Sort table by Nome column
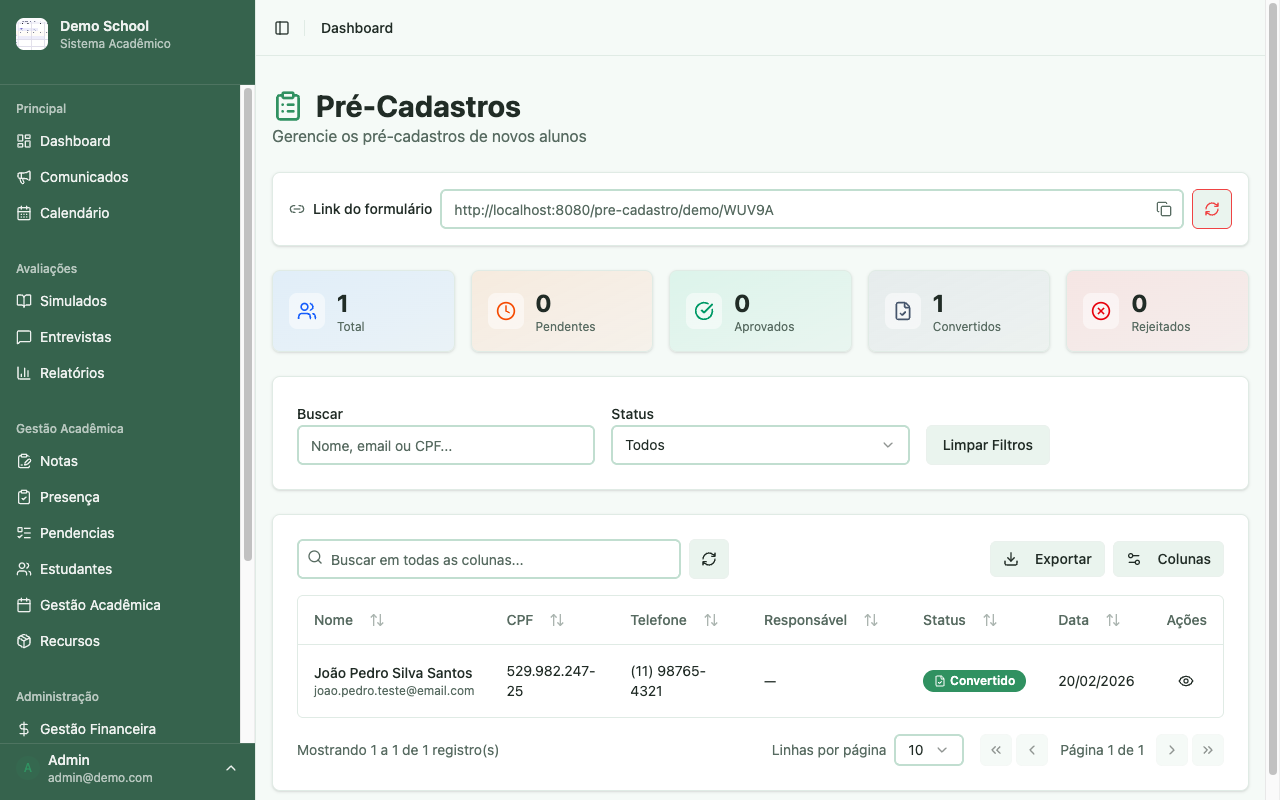Screen dimensions: 1280x800 pyautogui.click(x=376, y=620)
